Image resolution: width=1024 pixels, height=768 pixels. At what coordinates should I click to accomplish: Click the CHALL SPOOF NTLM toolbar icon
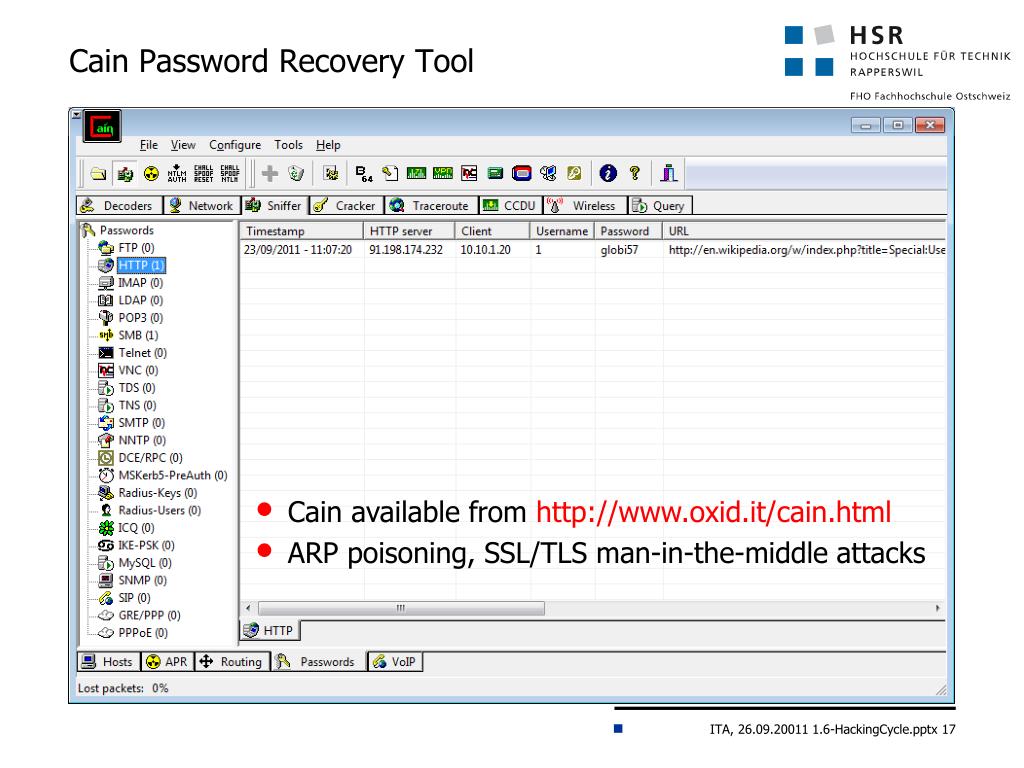click(229, 173)
